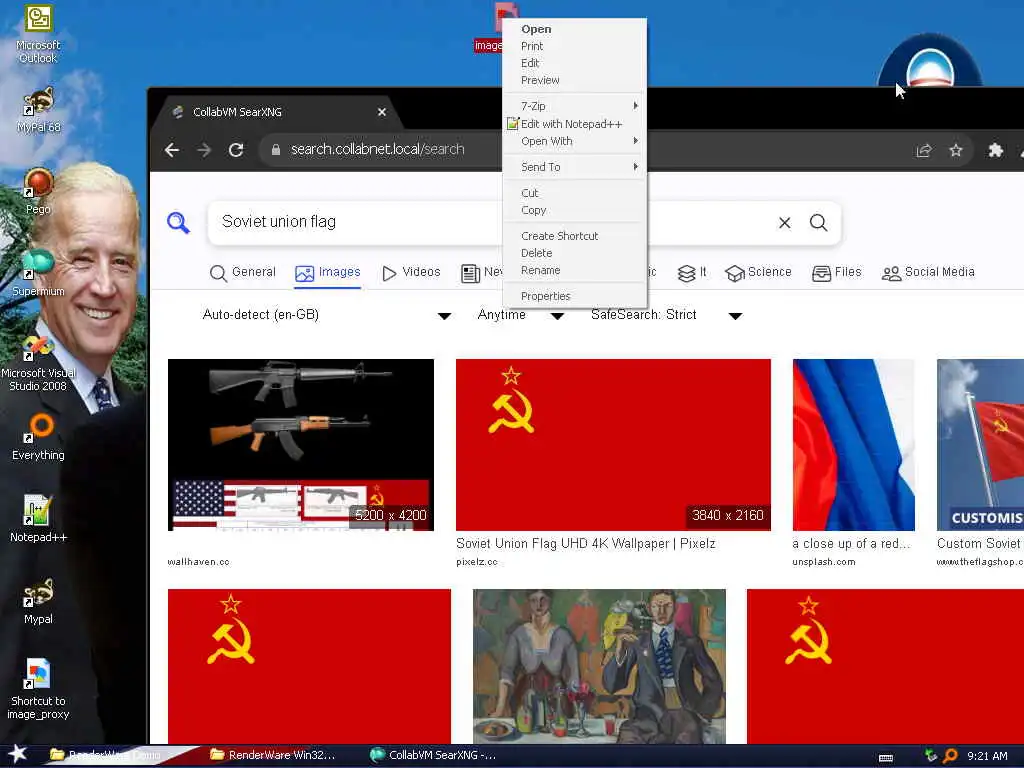Viewport: 1024px width, 768px height.
Task: Open RenderWare Win32 taskbar button
Action: point(274,756)
